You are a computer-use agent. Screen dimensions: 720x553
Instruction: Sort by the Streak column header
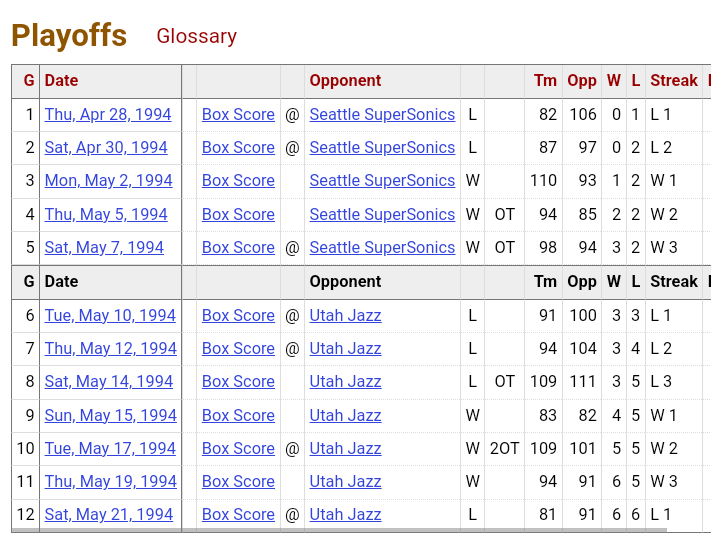pos(673,81)
